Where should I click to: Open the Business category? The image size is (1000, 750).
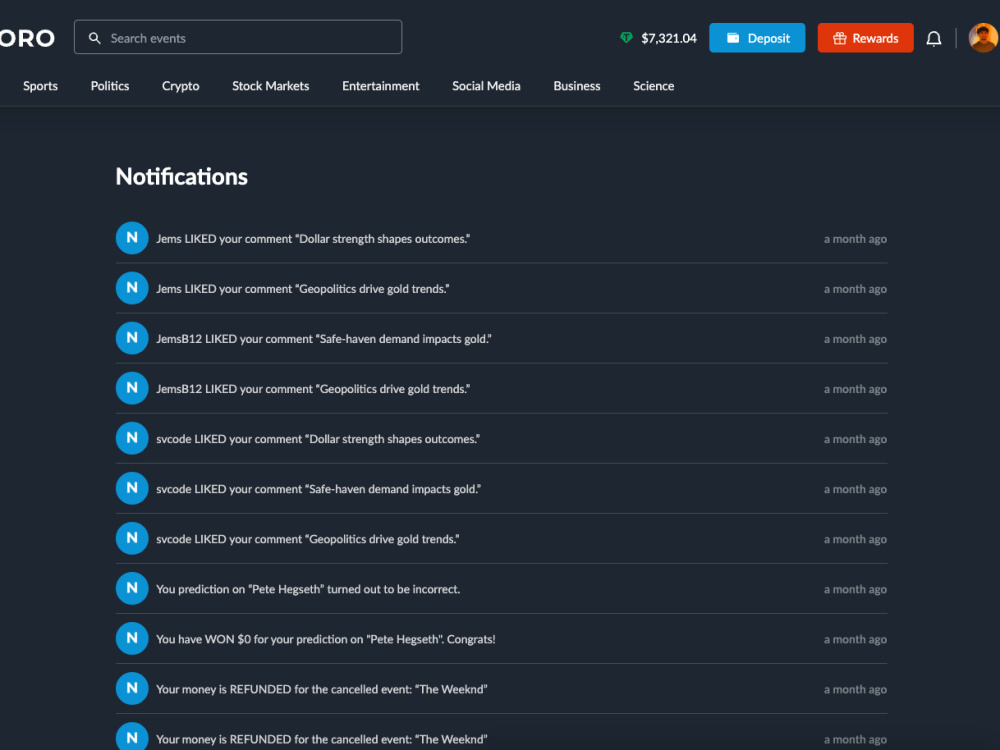point(577,85)
